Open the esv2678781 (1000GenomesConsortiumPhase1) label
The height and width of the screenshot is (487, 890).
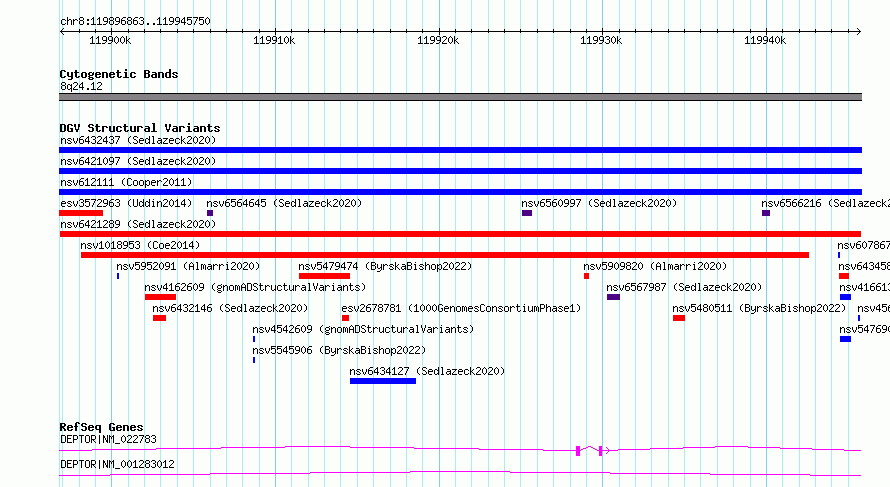[x=461, y=308]
